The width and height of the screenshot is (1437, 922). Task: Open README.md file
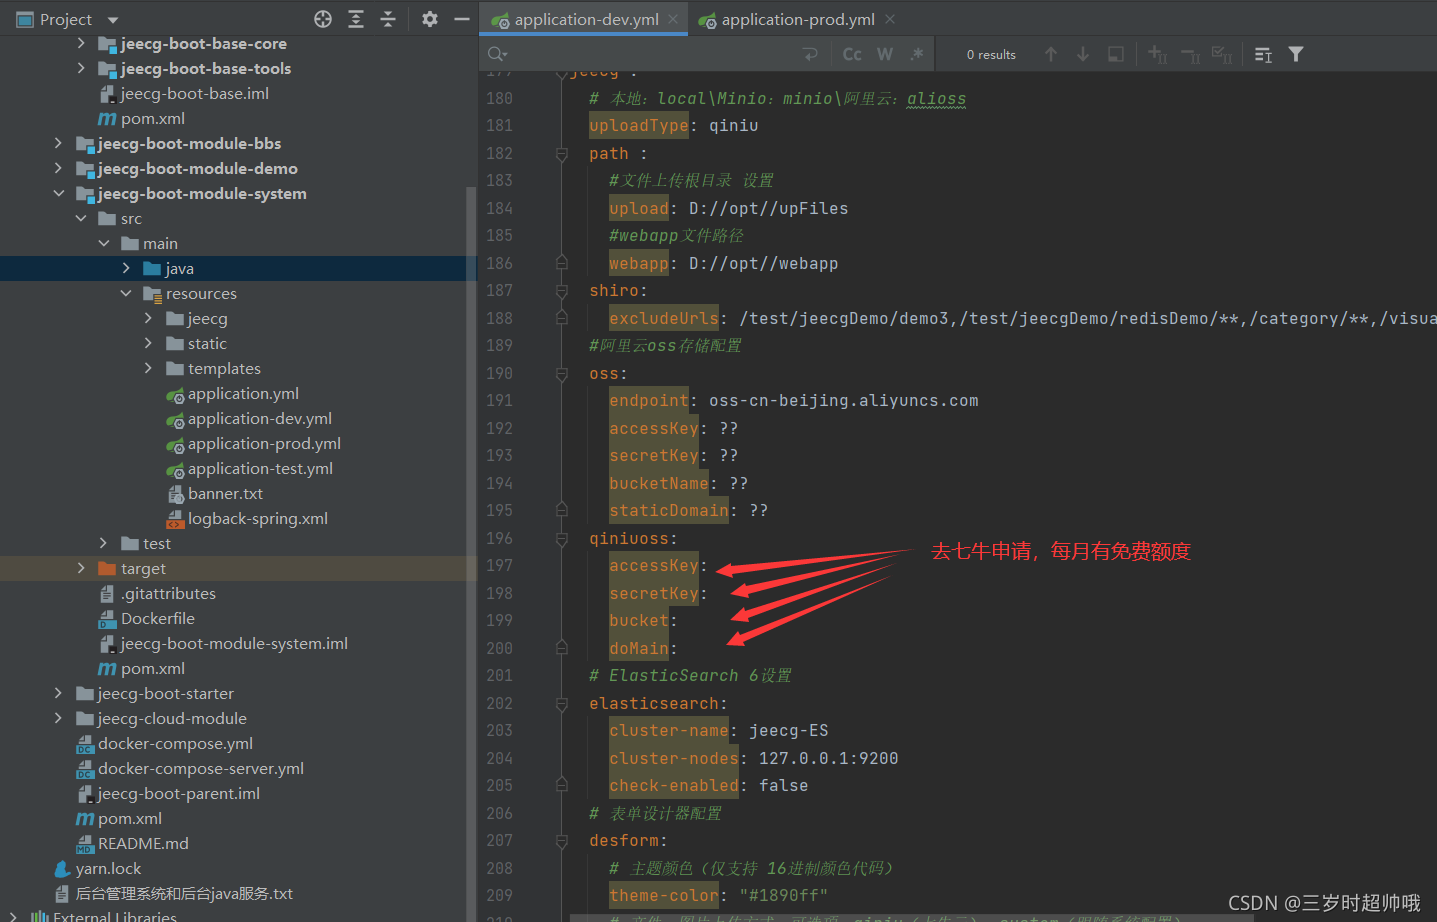(143, 843)
